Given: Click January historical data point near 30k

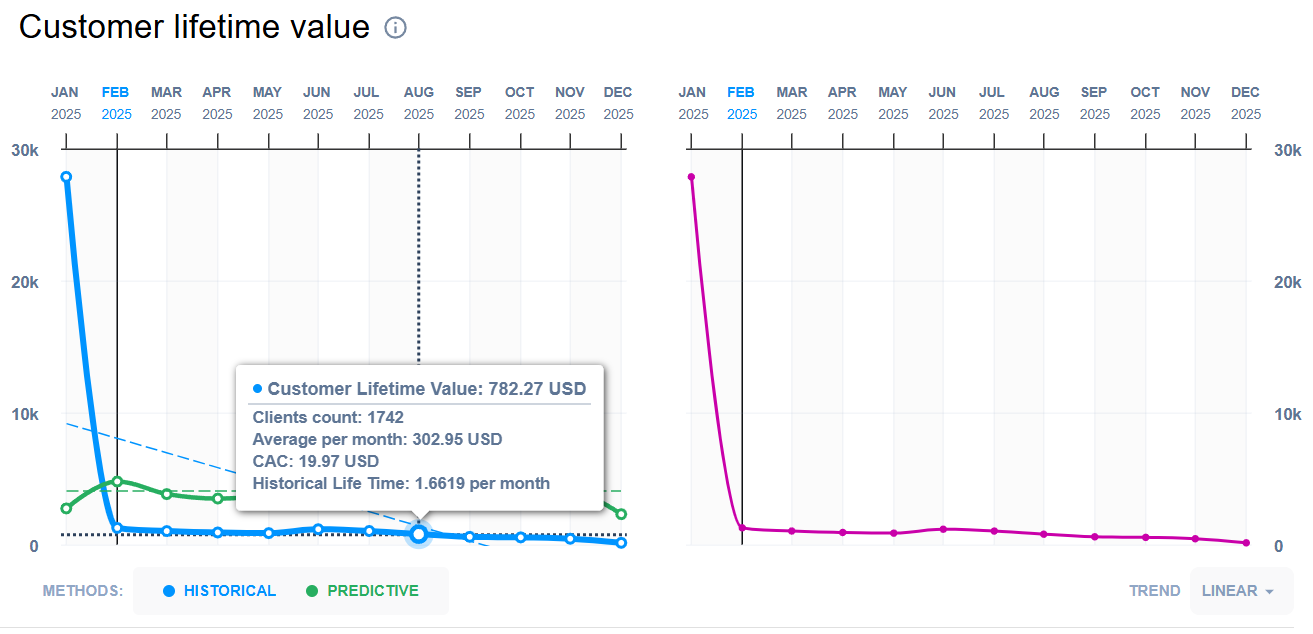Looking at the screenshot, I should click(66, 177).
